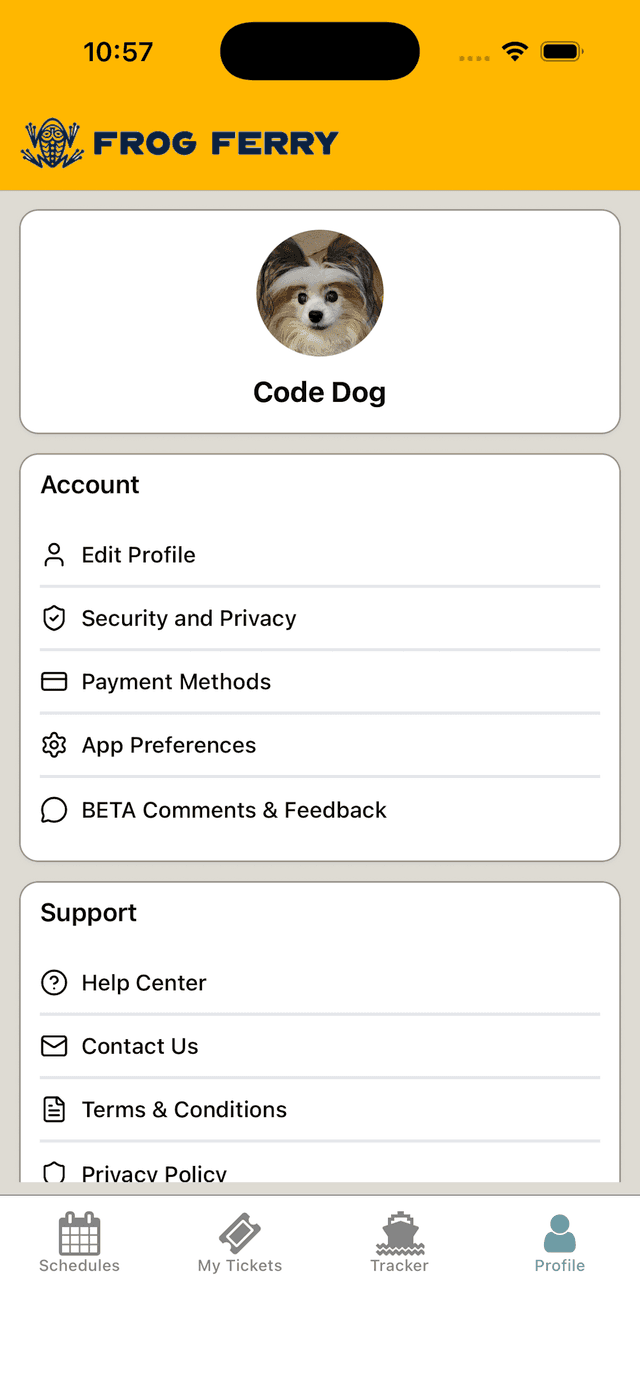Select the Profile tab
This screenshot has height=1385, width=640.
tap(559, 1240)
